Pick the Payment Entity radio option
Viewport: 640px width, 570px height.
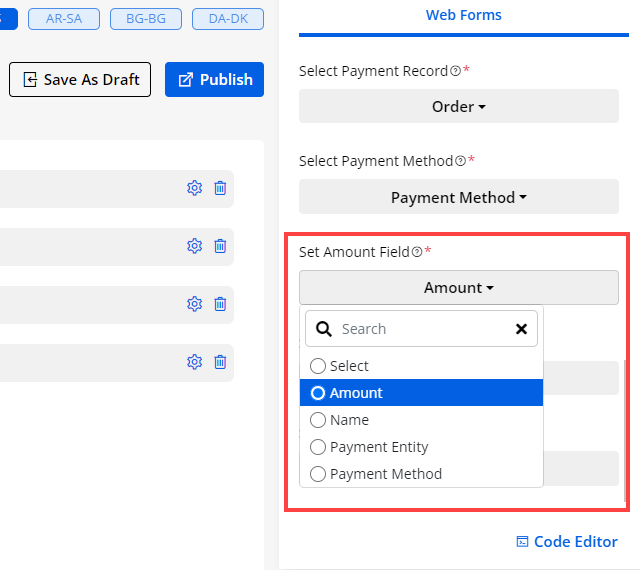click(318, 447)
